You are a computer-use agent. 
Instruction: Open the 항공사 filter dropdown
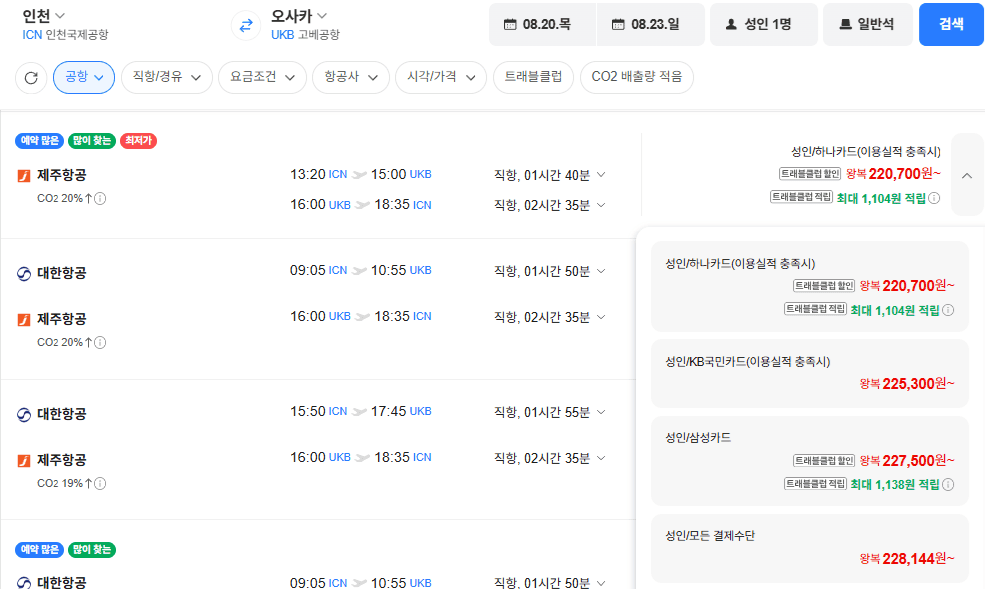click(x=351, y=77)
